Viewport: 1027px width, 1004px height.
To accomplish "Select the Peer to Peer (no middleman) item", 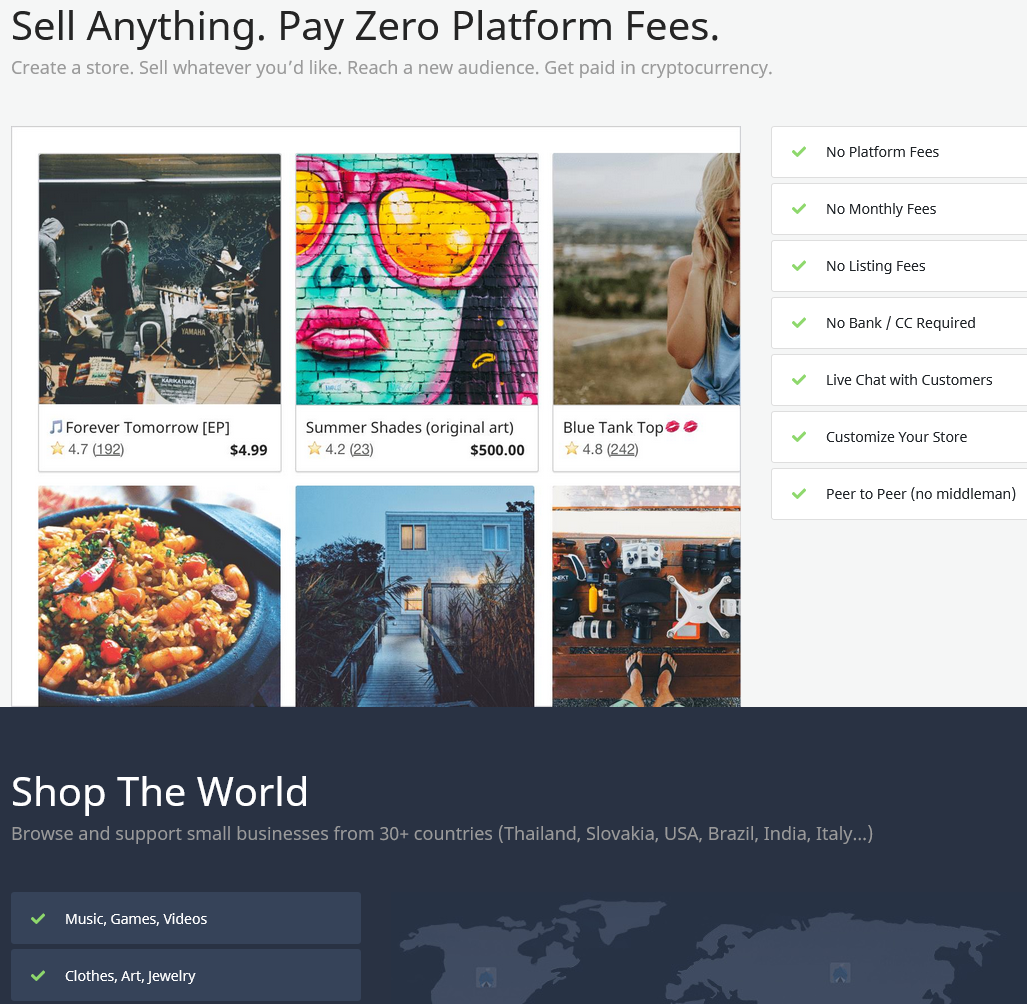I will point(899,494).
